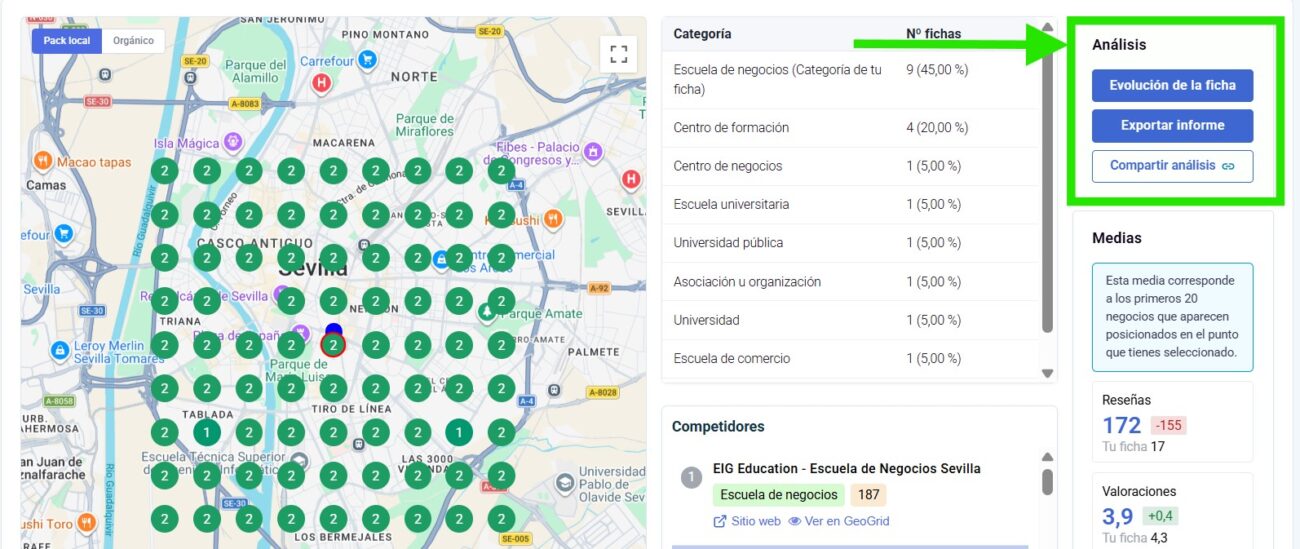Click the Reseñas average 172
This screenshot has height=549, width=1300.
click(x=1121, y=426)
